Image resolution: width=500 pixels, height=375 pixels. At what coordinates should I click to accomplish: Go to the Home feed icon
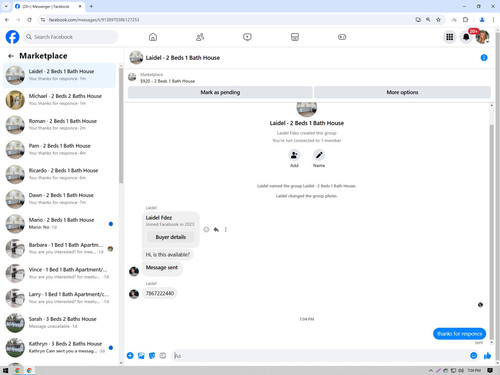pyautogui.click(x=153, y=37)
